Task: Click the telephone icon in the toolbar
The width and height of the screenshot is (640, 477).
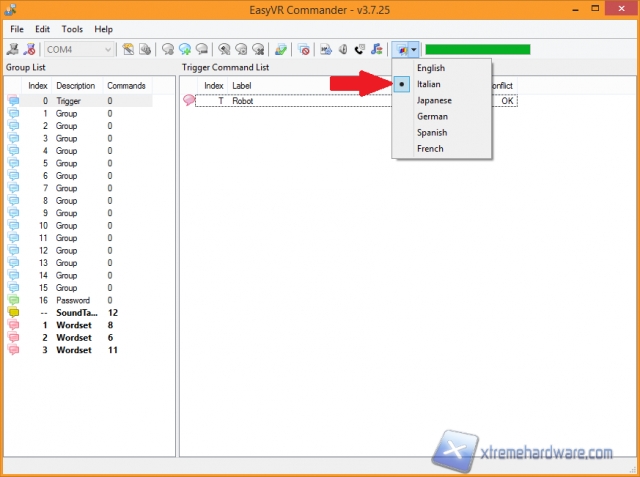Action: [x=359, y=49]
